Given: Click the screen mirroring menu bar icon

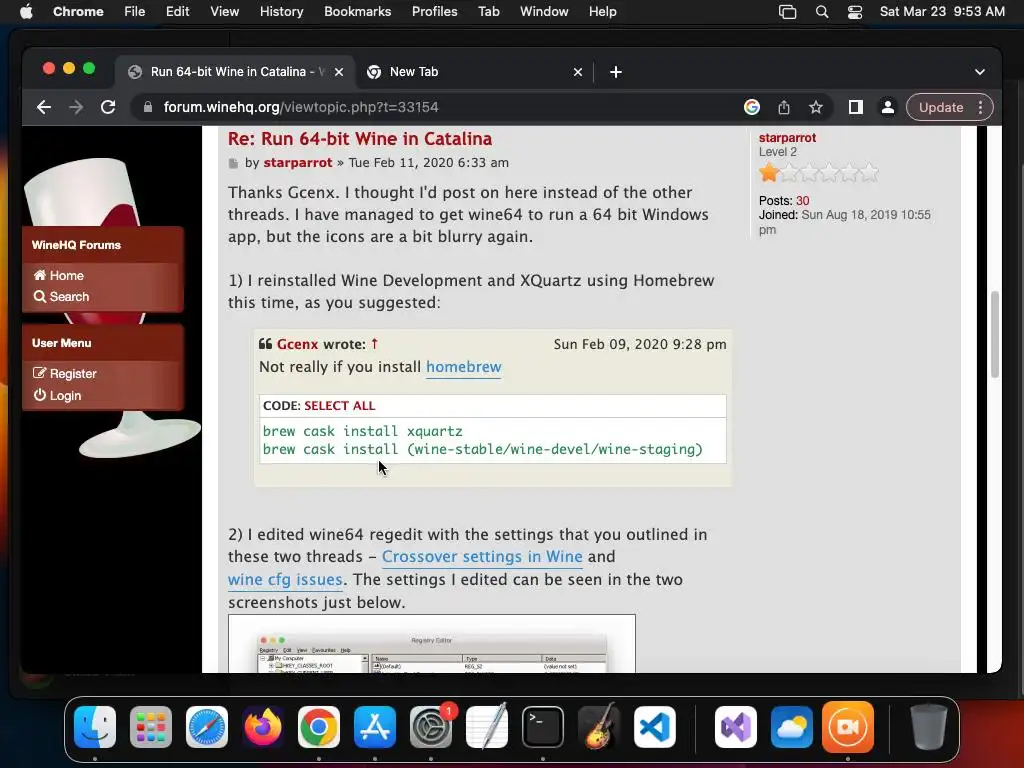Looking at the screenshot, I should (788, 12).
